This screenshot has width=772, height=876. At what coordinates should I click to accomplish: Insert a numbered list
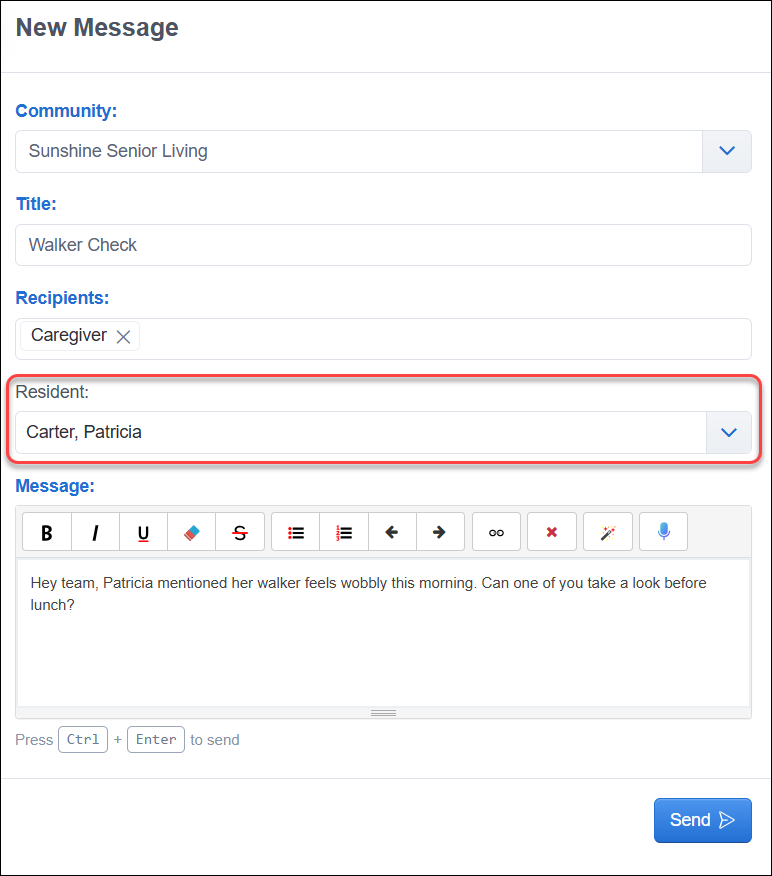[x=344, y=532]
